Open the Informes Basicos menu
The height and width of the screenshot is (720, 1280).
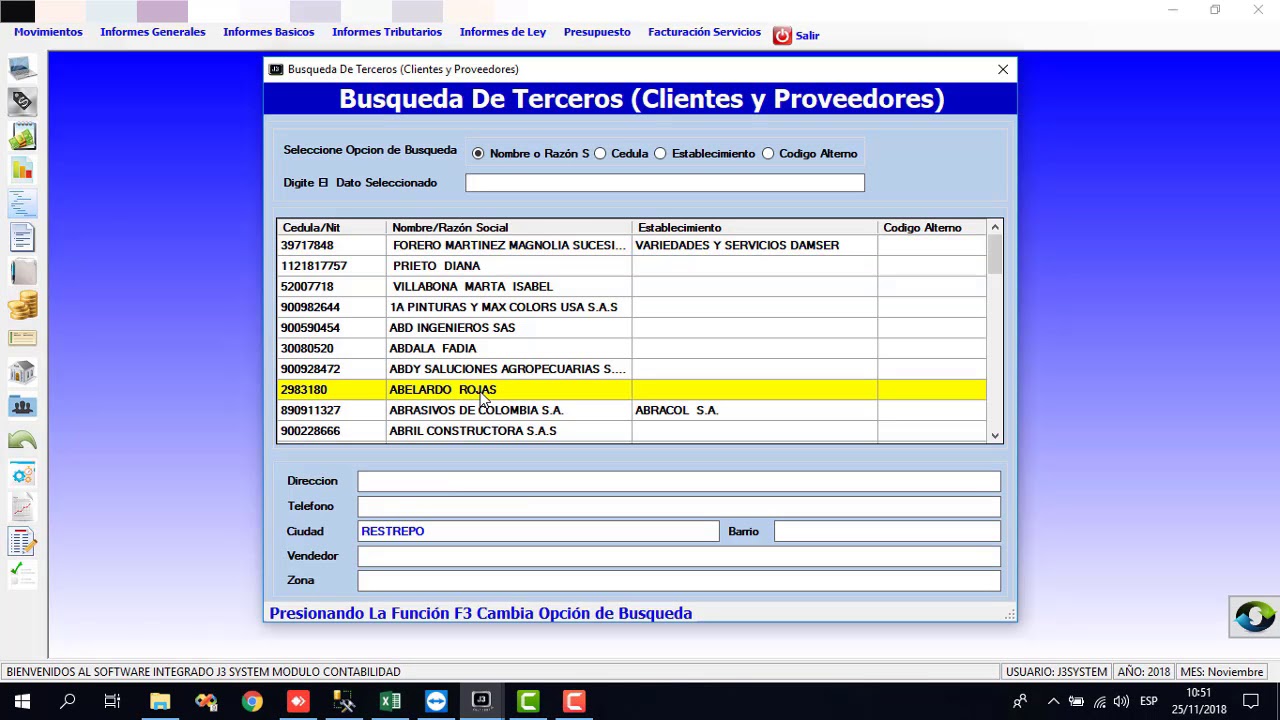pos(269,32)
